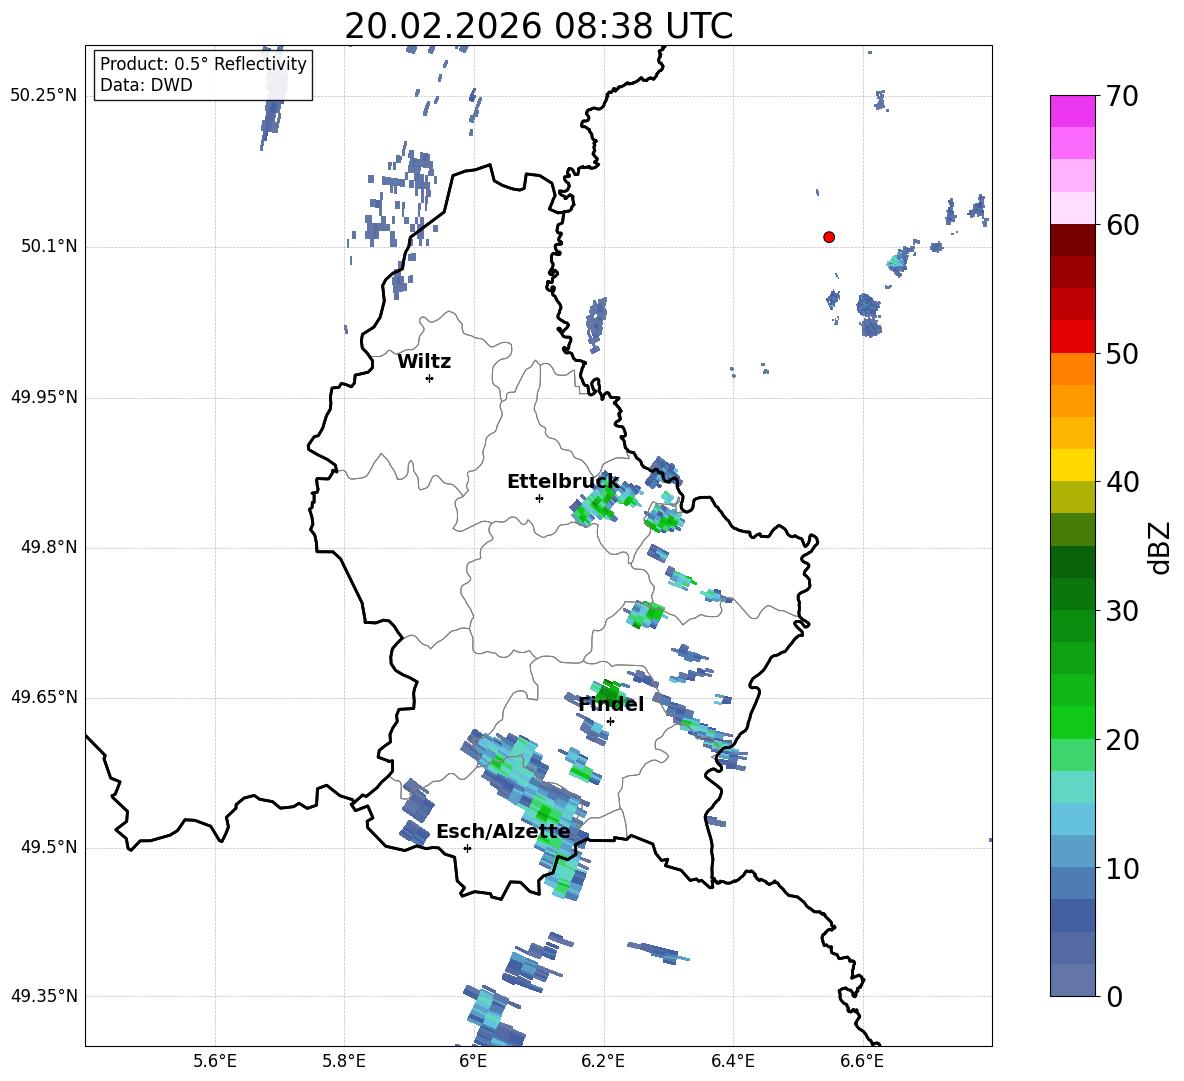Image resolution: width=1184 pixels, height=1081 pixels.
Task: Click the Product 0.5° Reflectivity info box
Action: [x=203, y=74]
